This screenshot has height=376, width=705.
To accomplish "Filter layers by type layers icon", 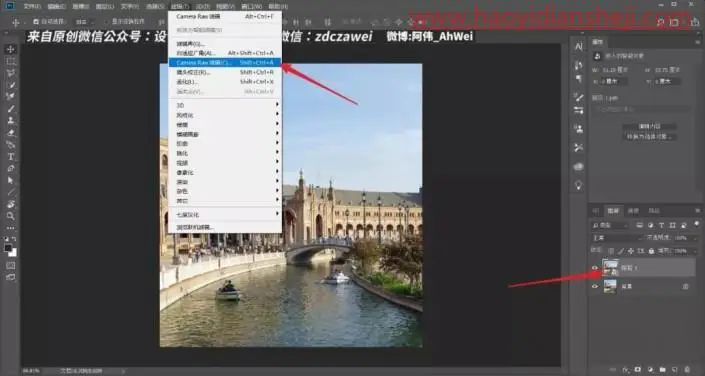I will (661, 225).
